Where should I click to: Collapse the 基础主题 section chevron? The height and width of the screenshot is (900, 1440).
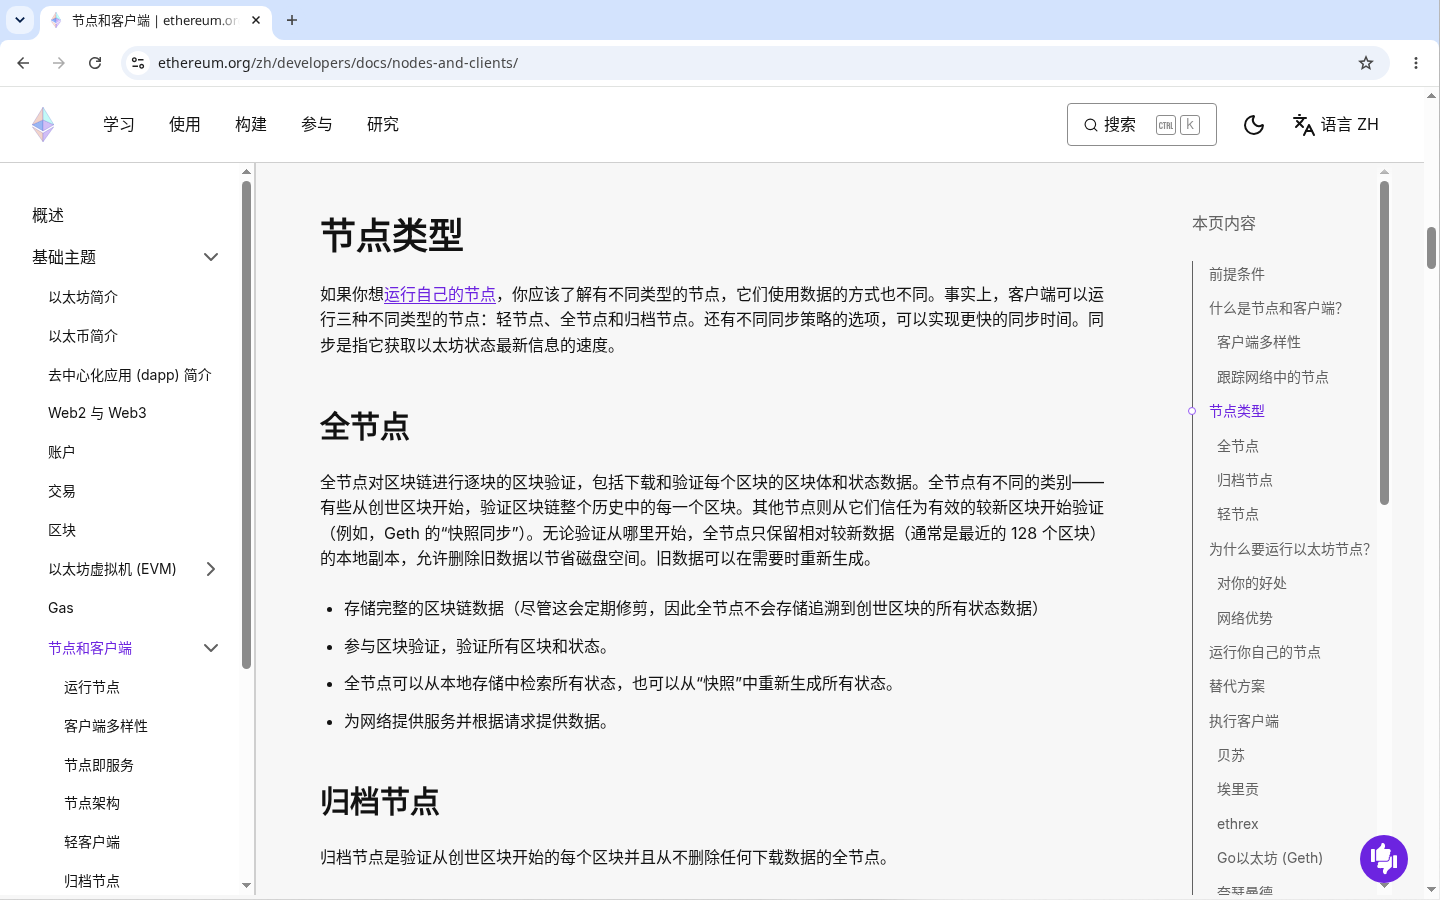point(211,257)
